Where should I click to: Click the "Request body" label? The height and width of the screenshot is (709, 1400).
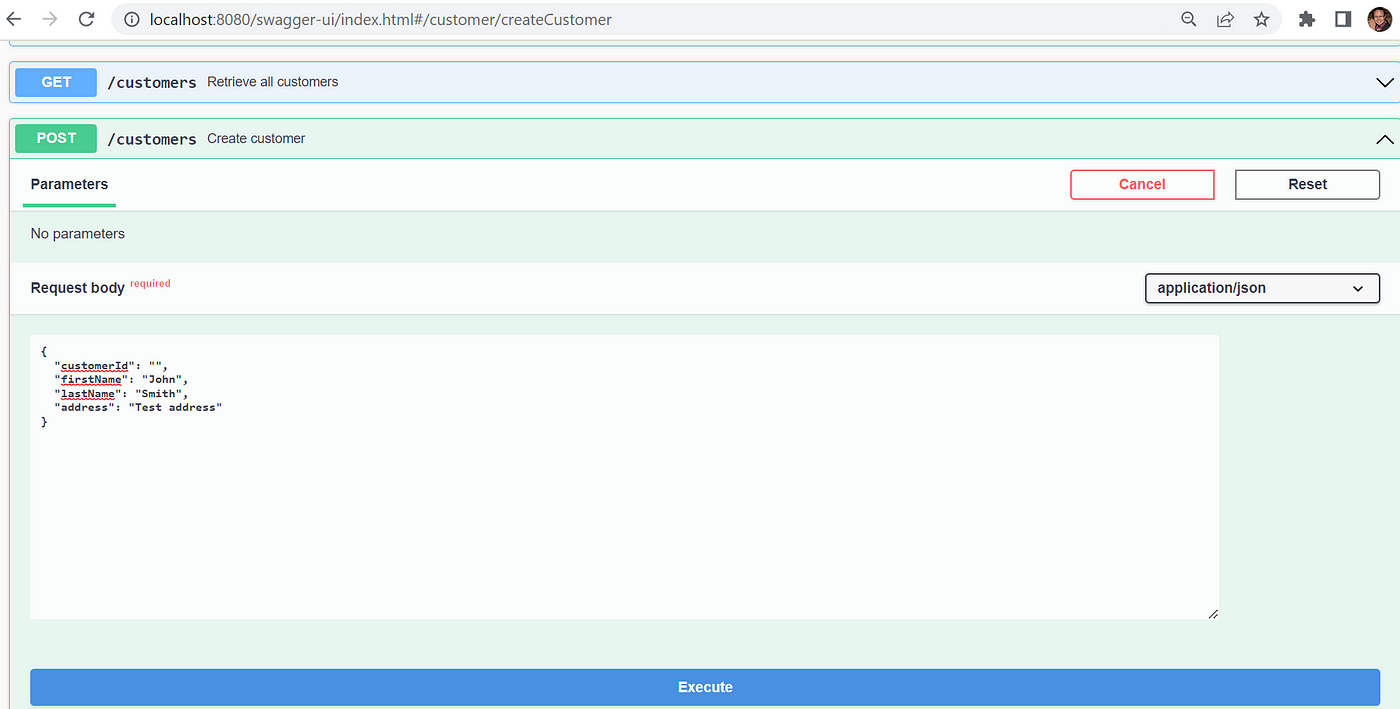pos(78,287)
